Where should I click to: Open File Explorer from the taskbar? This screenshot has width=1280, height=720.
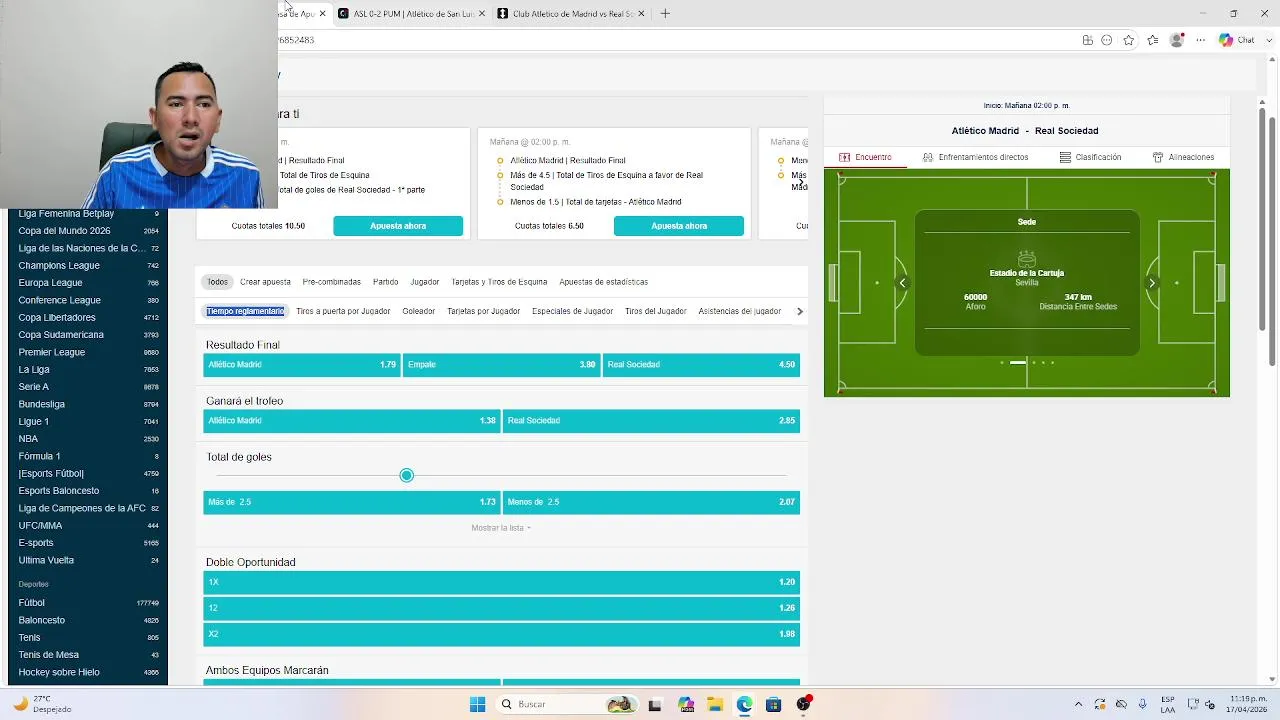[x=715, y=704]
